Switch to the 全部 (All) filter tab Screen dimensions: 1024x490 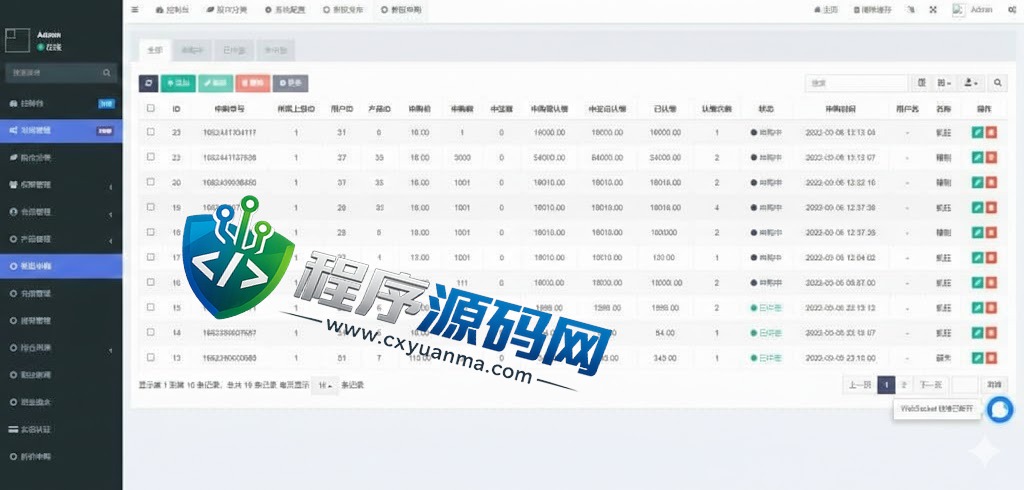[155, 50]
